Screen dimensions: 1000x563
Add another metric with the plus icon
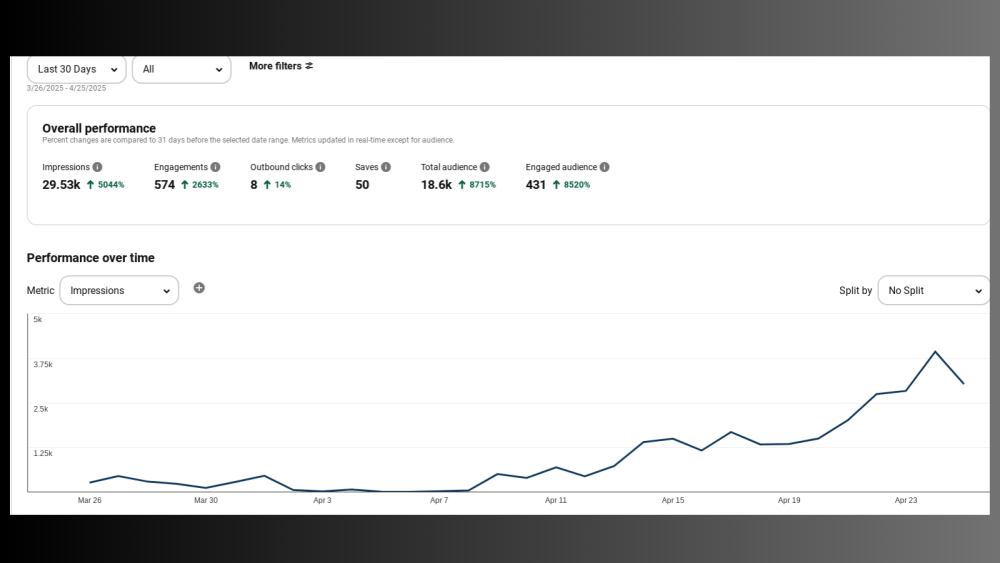199,288
